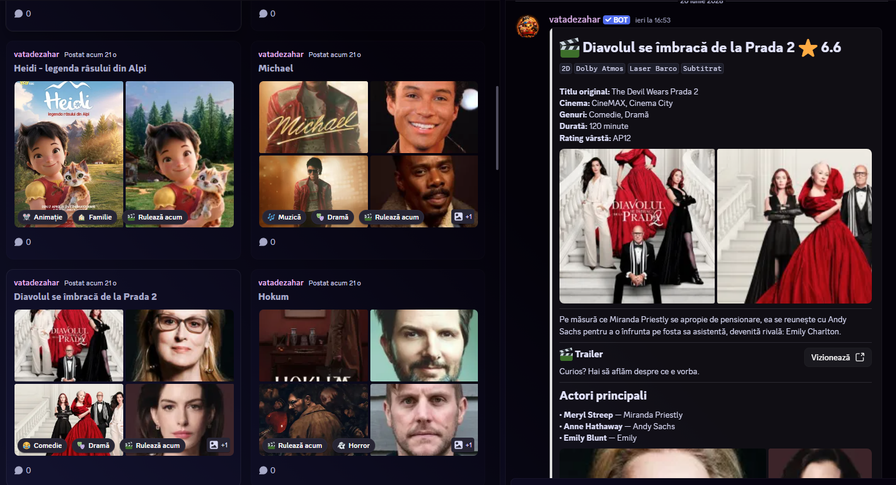Open the Hokum title room thumbnail
896x485 pixels.
pos(313,346)
